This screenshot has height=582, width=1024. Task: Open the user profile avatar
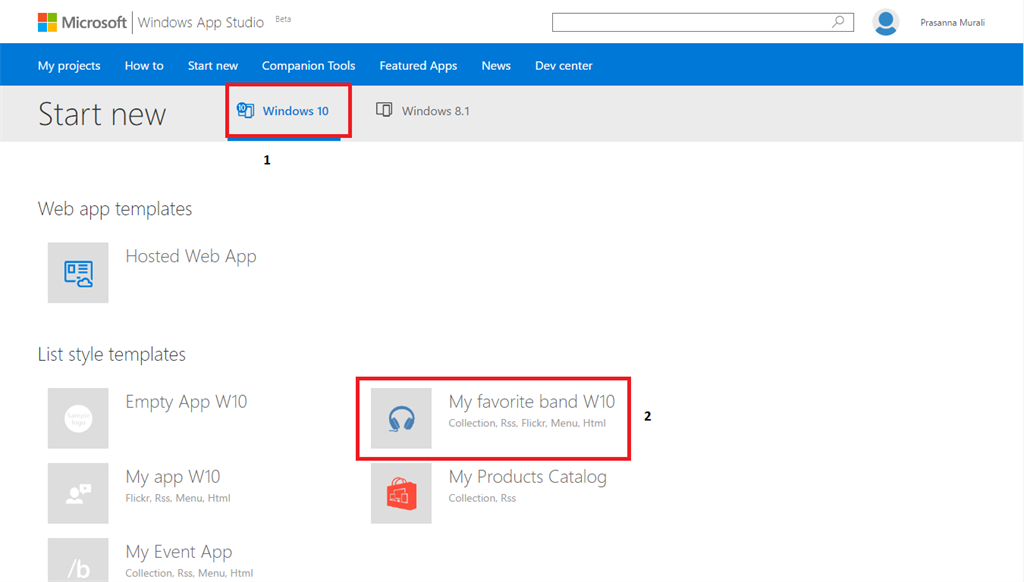tap(885, 22)
